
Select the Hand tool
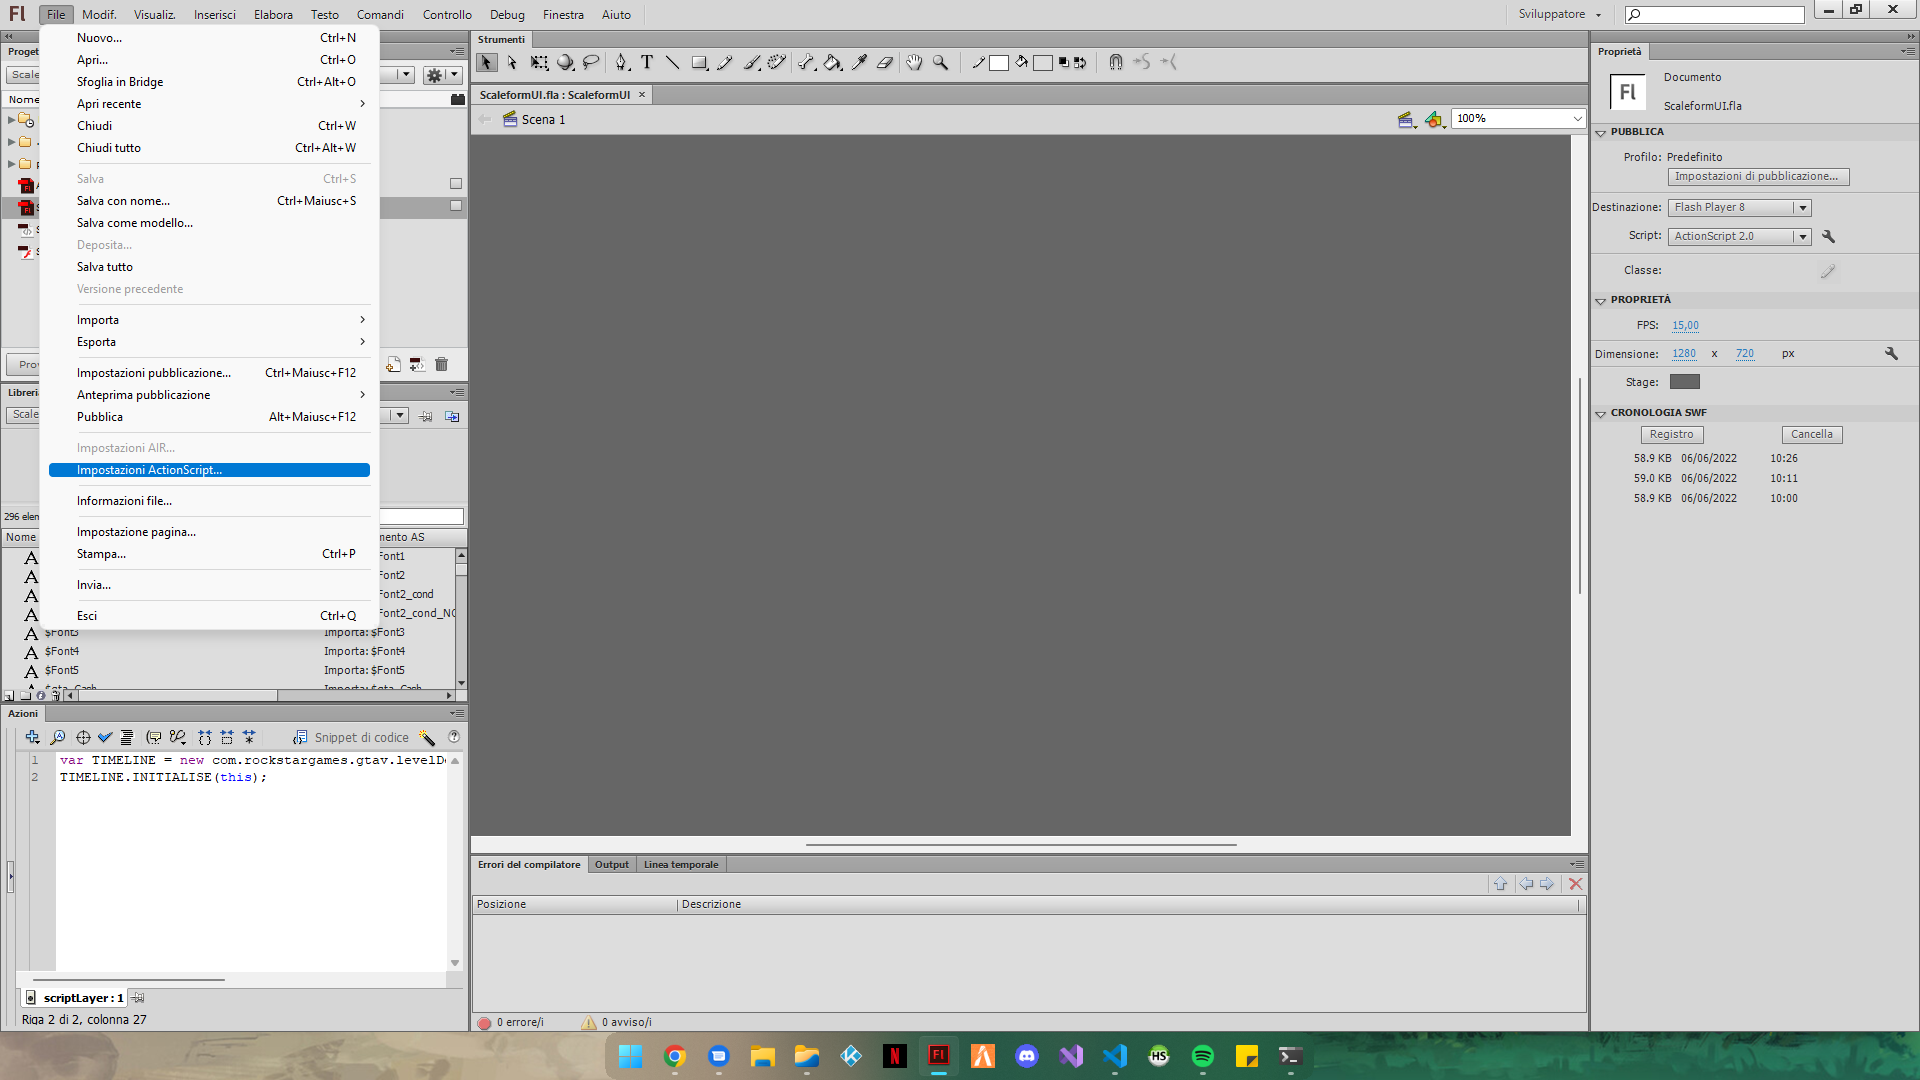914,63
